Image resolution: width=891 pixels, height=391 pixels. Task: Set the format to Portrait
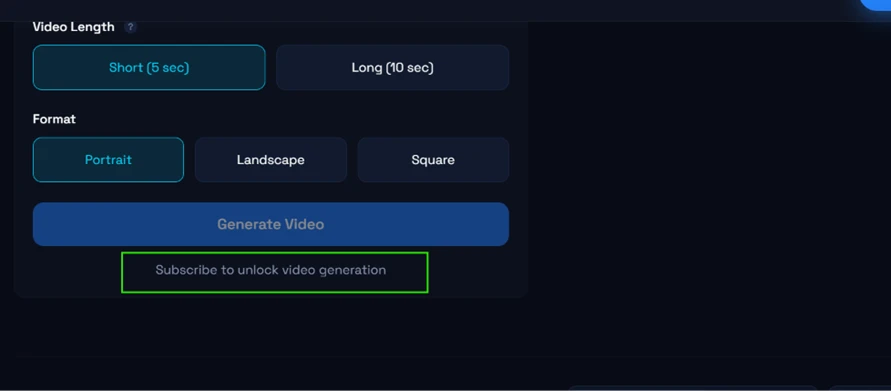tap(108, 160)
